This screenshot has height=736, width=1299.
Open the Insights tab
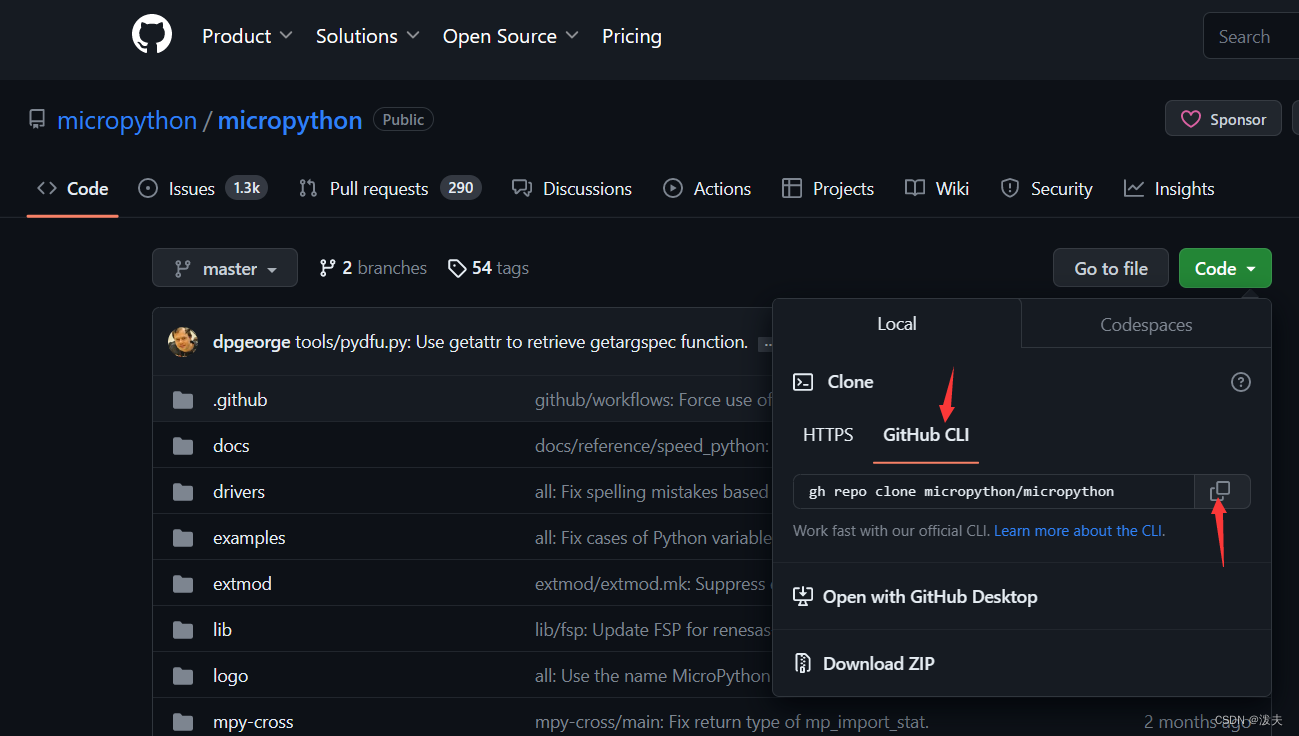1169,188
